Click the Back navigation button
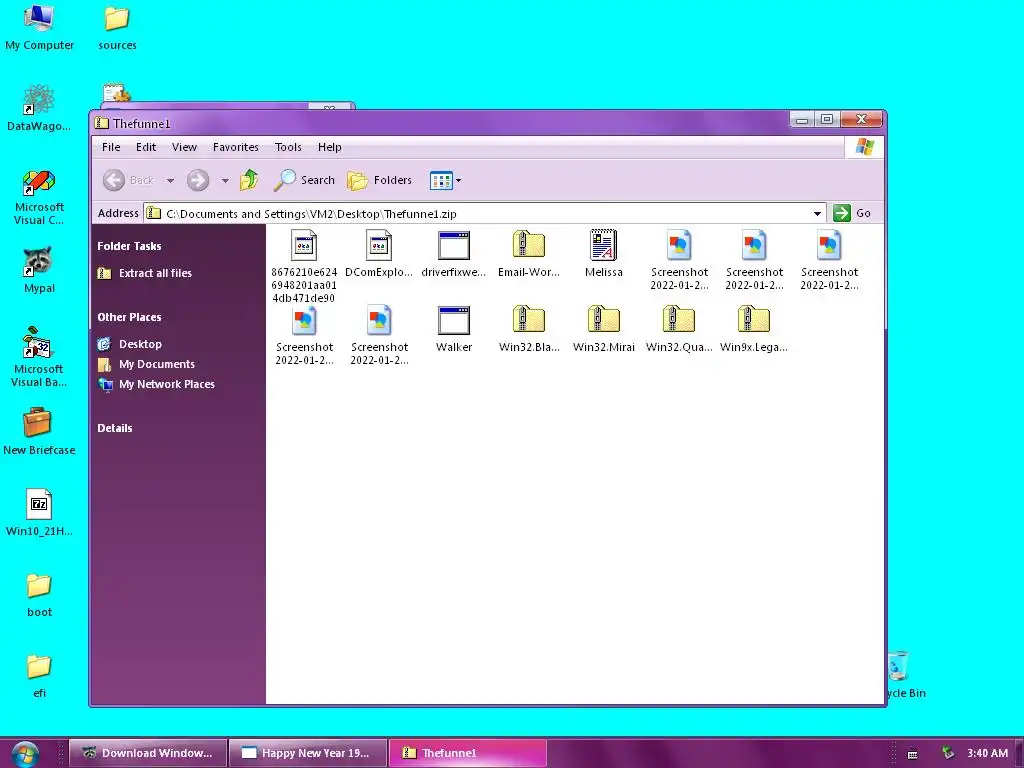This screenshot has width=1024, height=768. (x=129, y=180)
